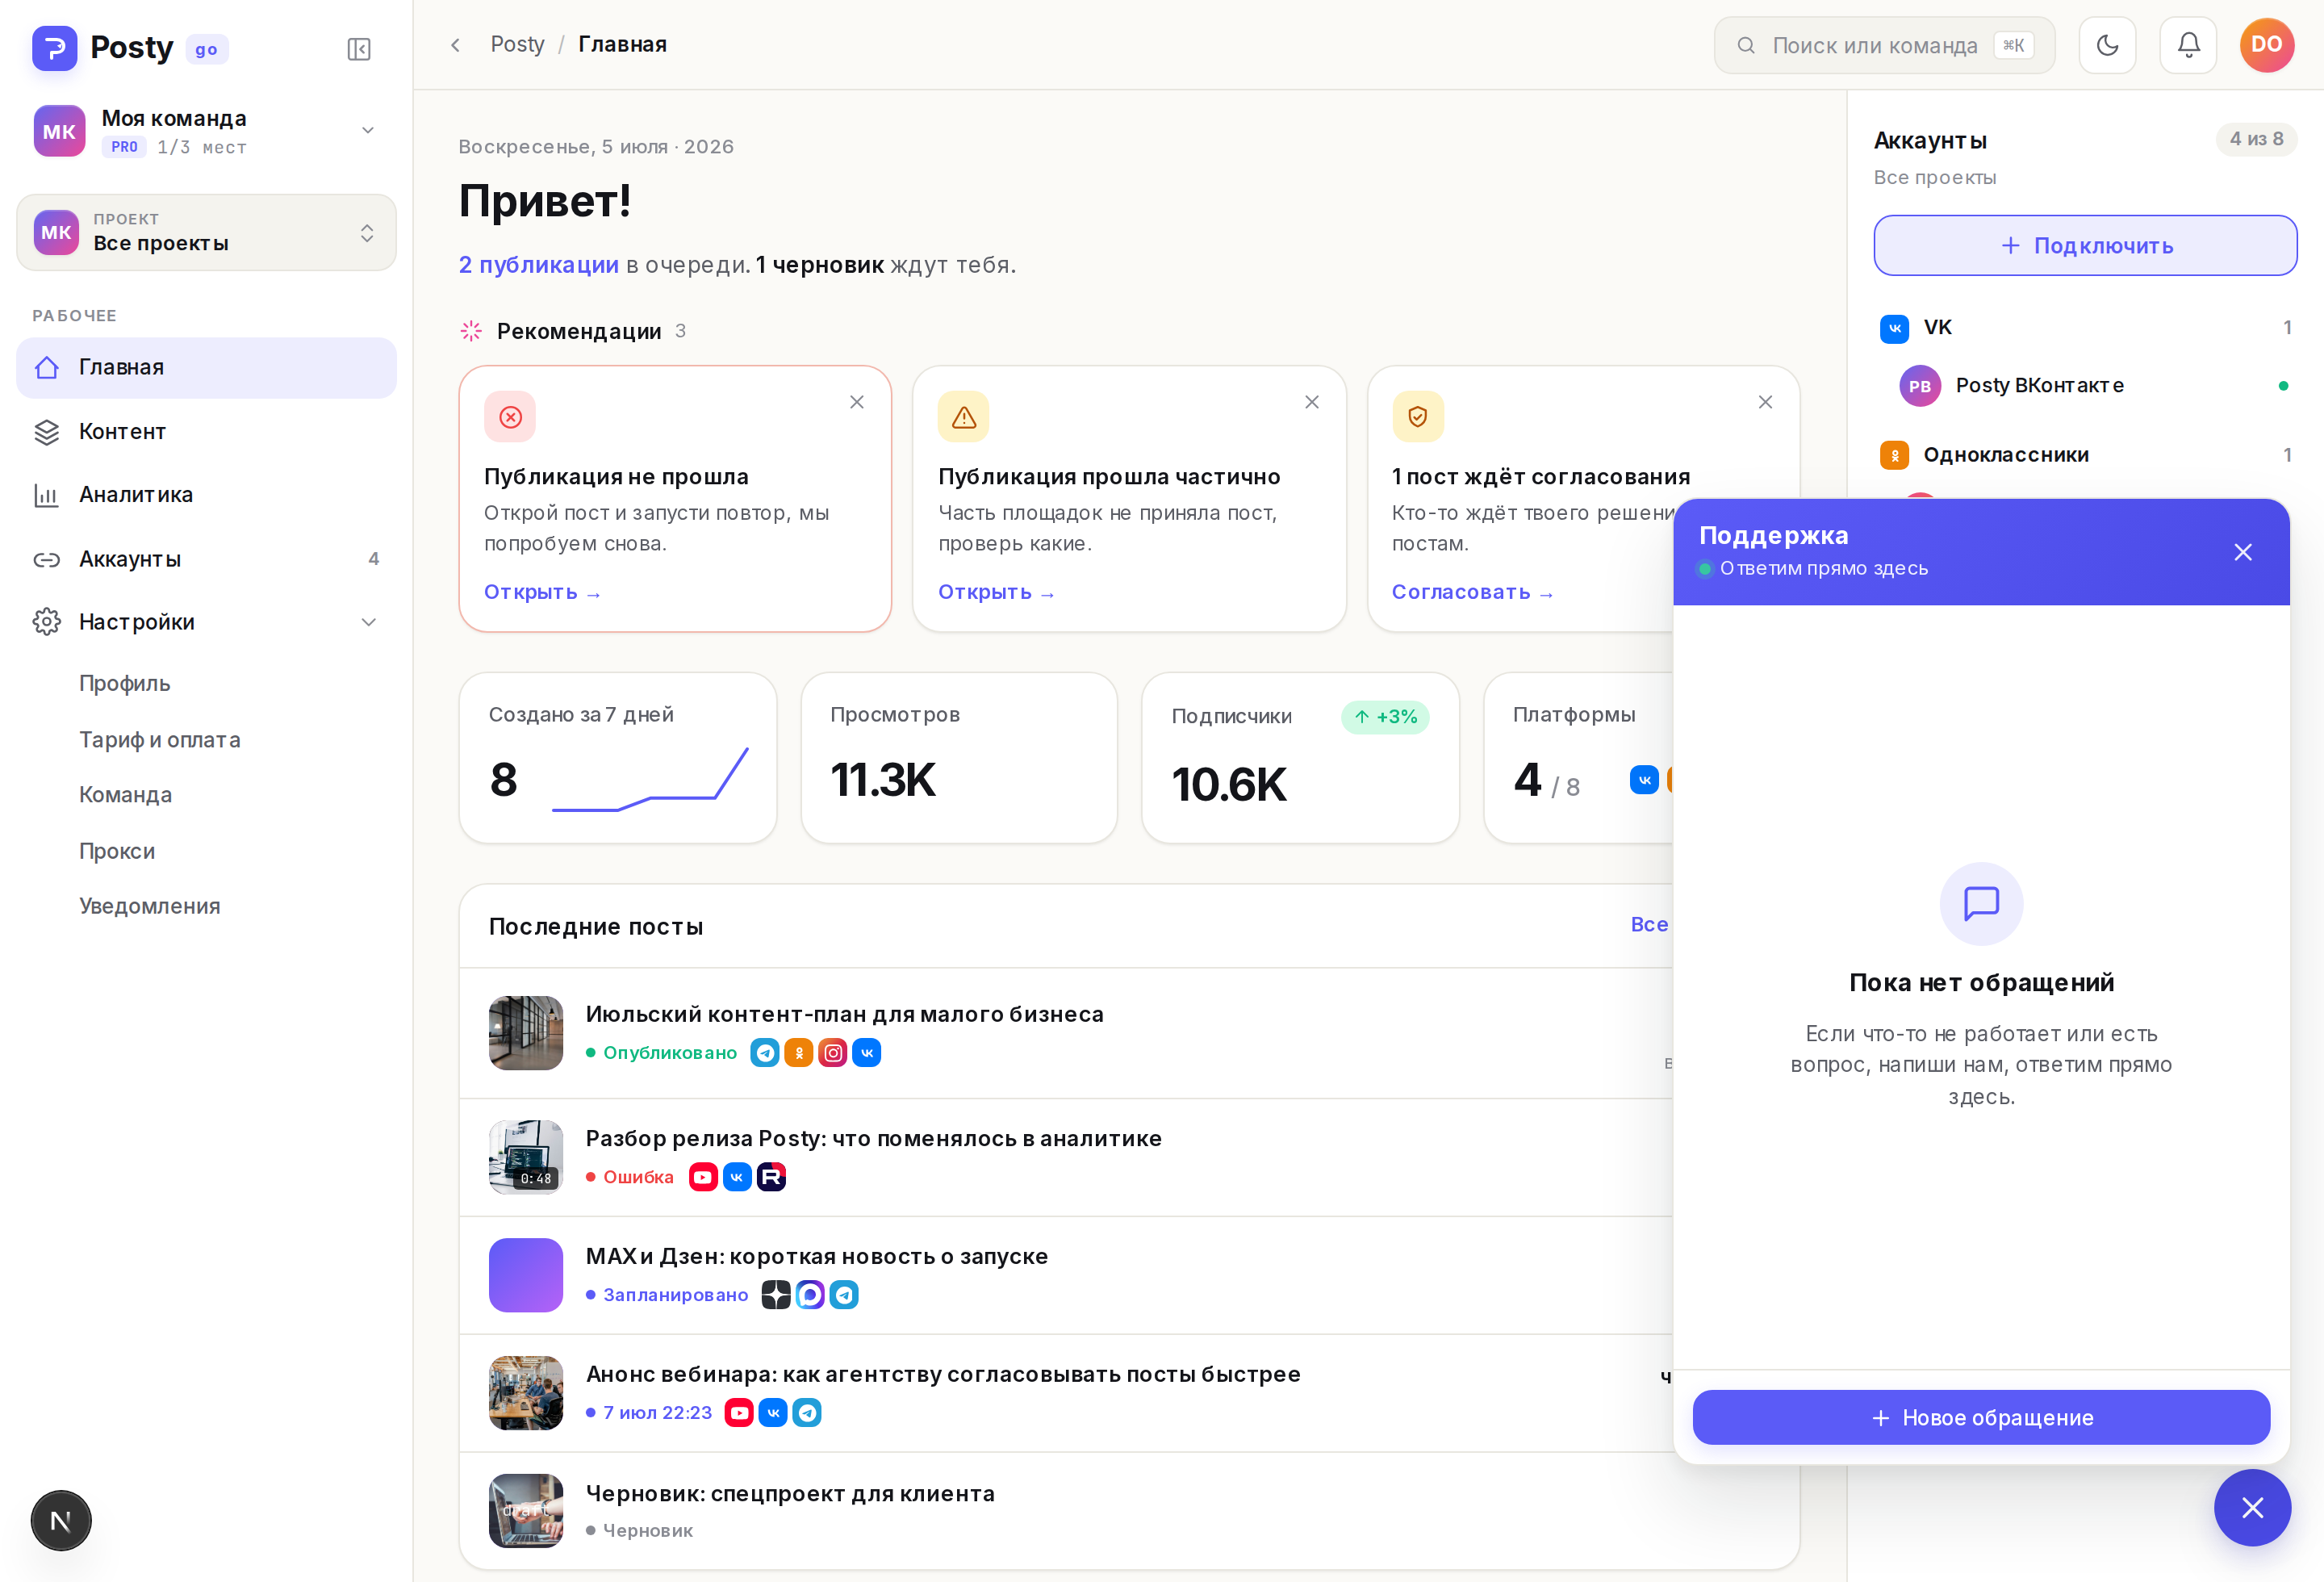
Task: Click the Posty logo icon
Action: point(55,48)
